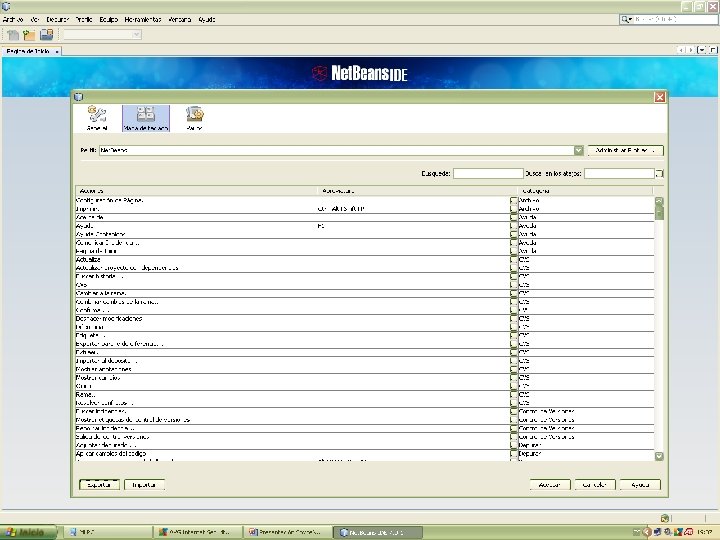
Task: Expand the Perfil NetBeans dropdown
Action: click(578, 150)
